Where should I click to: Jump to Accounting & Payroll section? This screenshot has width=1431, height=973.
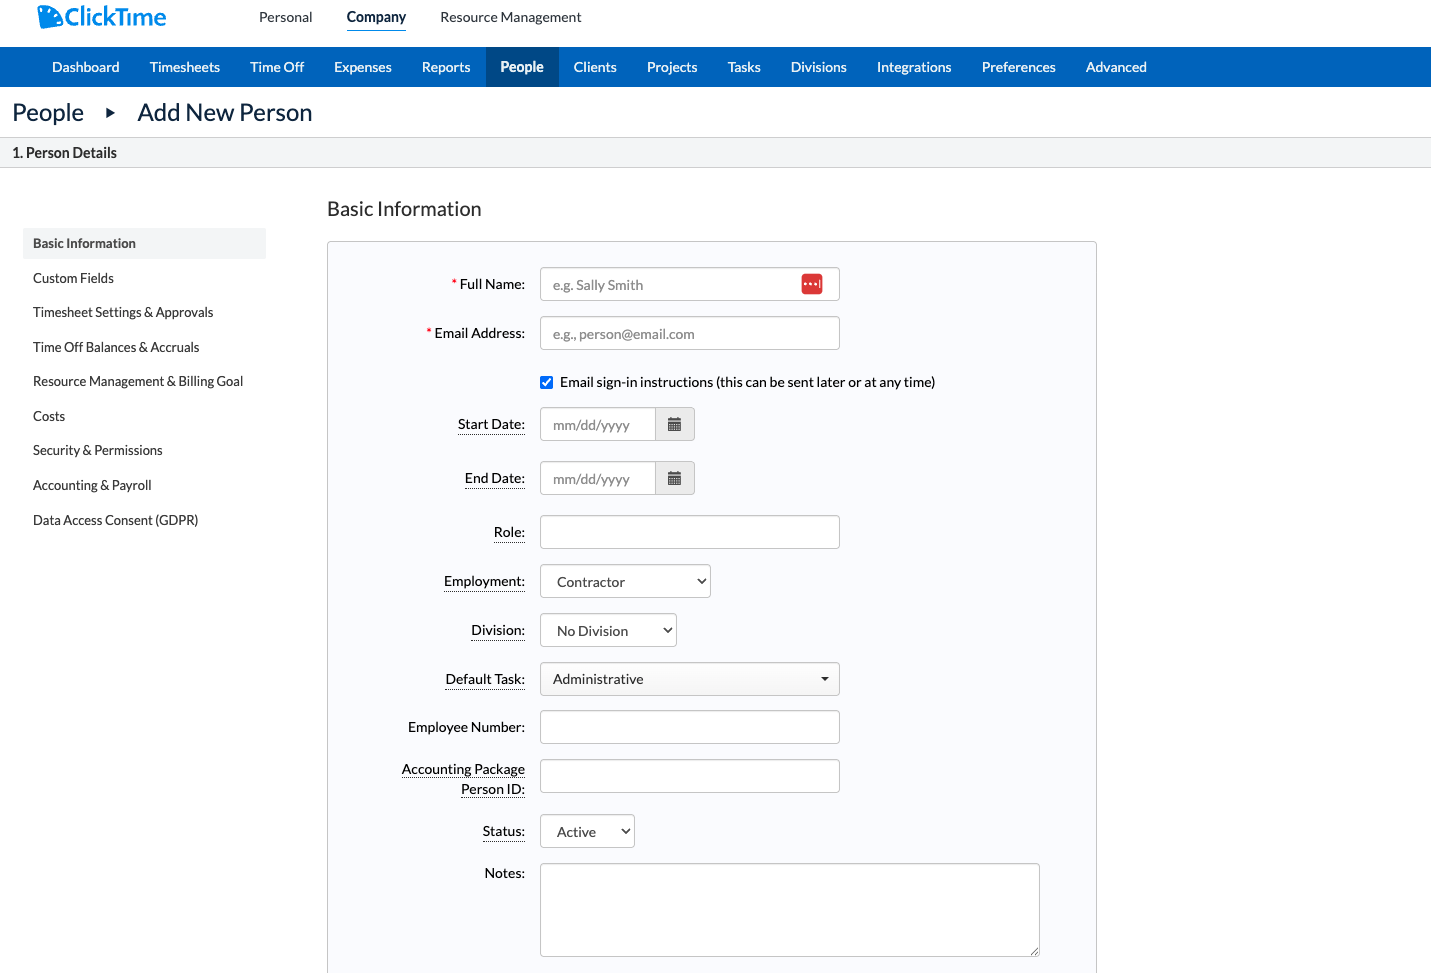92,485
